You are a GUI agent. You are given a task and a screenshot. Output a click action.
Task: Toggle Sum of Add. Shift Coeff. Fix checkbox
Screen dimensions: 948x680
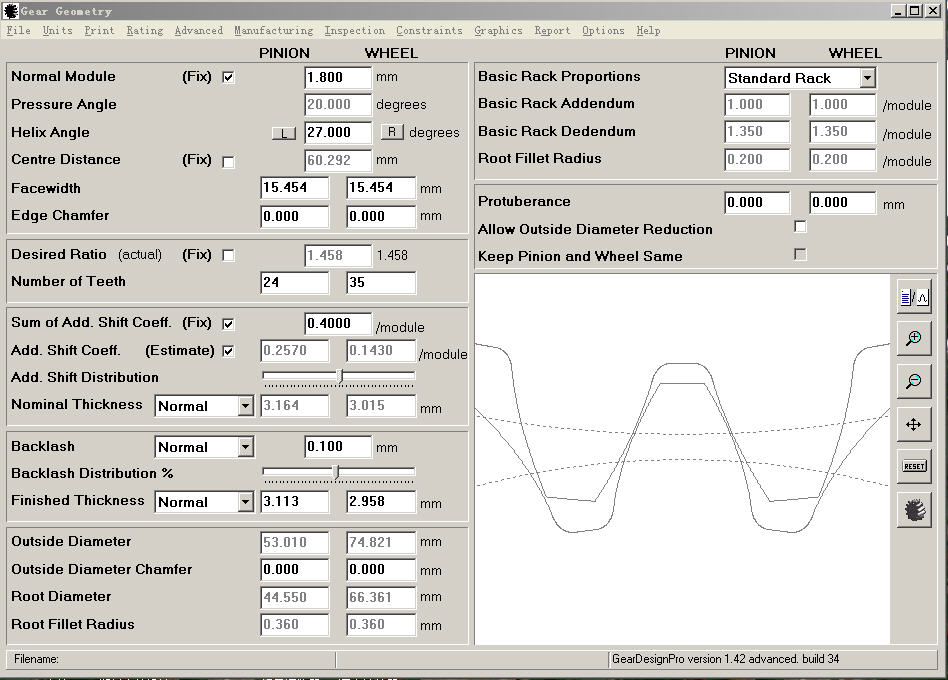(x=228, y=324)
